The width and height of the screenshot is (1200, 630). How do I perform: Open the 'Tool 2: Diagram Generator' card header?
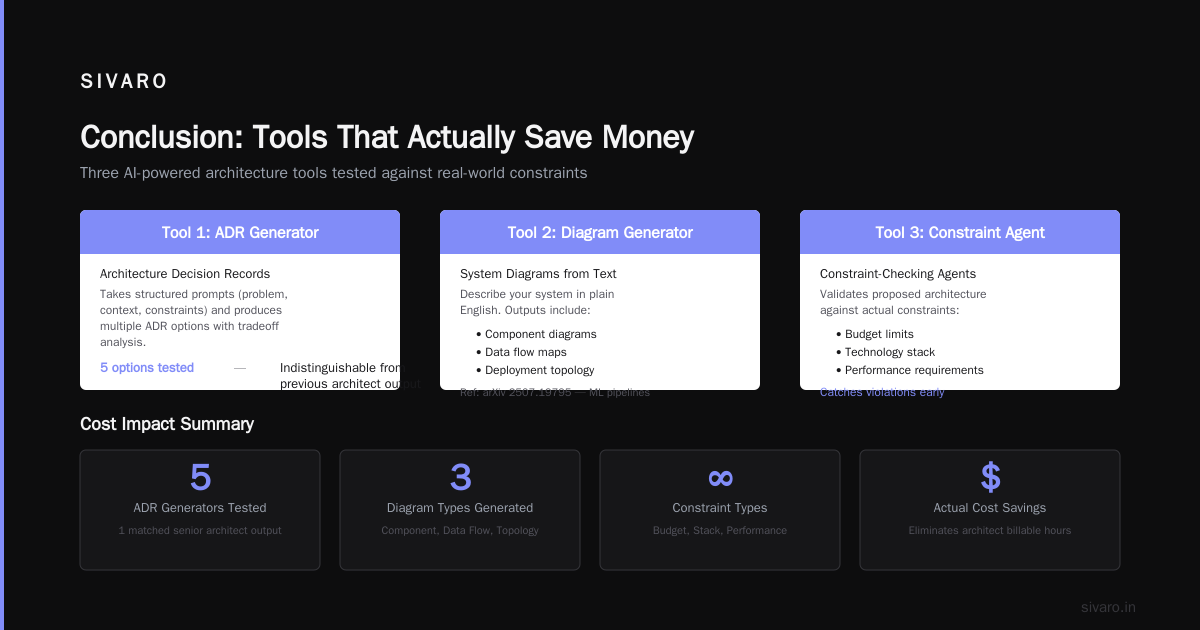[600, 232]
